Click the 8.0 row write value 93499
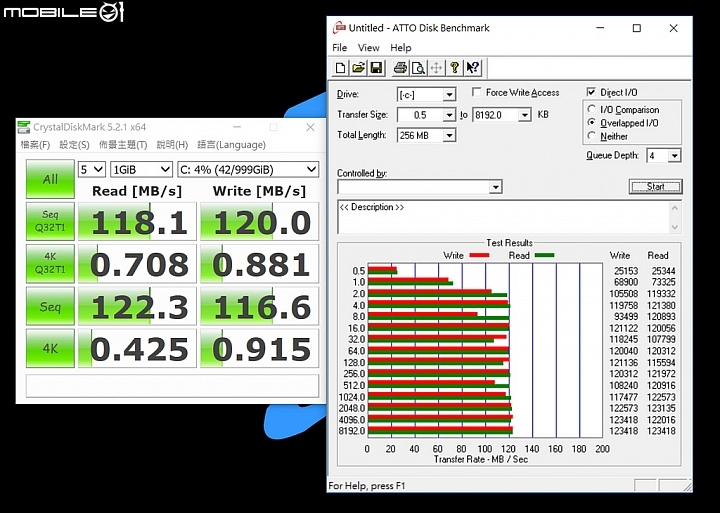 pos(626,316)
